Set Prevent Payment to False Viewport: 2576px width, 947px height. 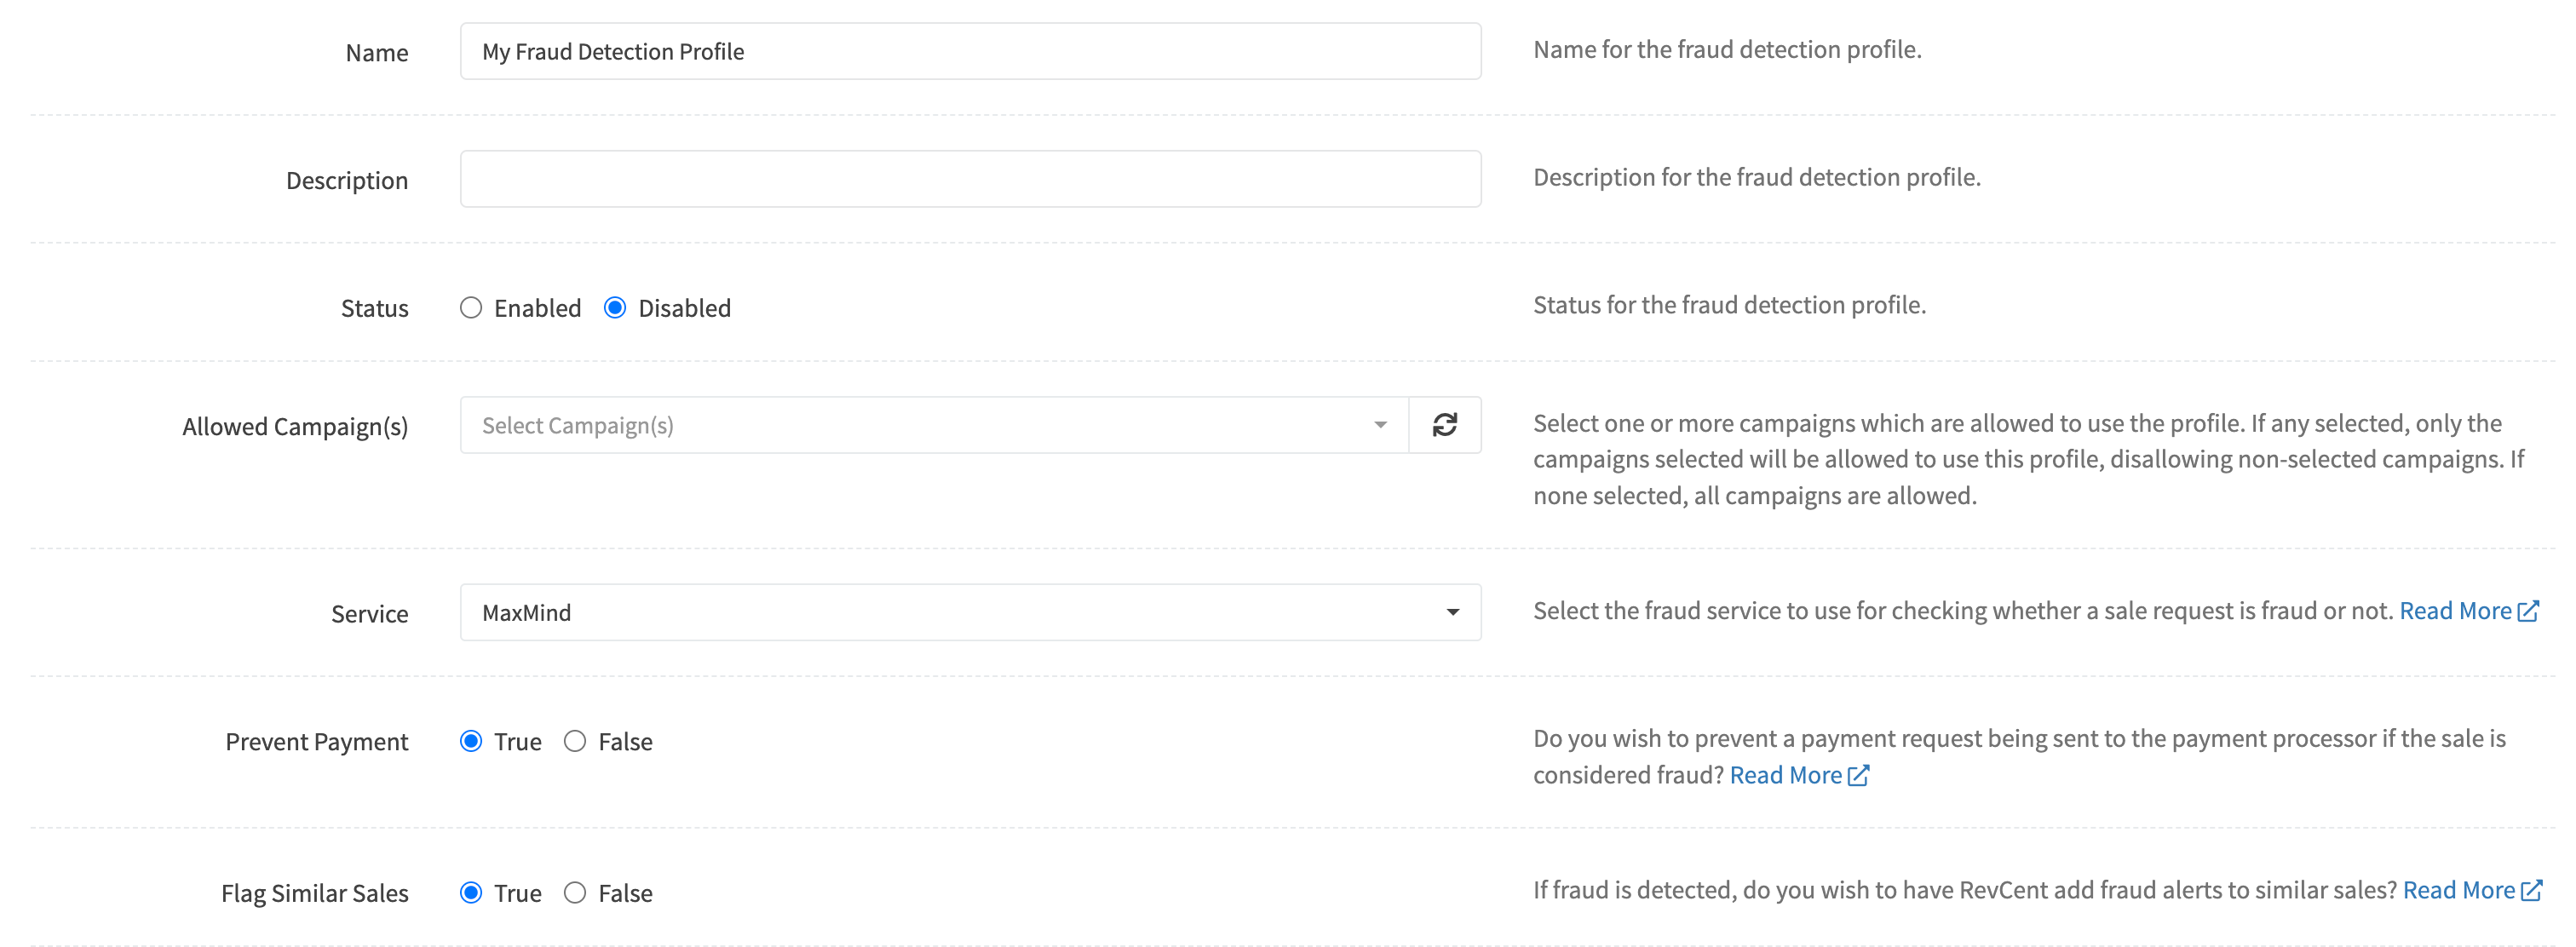(x=575, y=741)
